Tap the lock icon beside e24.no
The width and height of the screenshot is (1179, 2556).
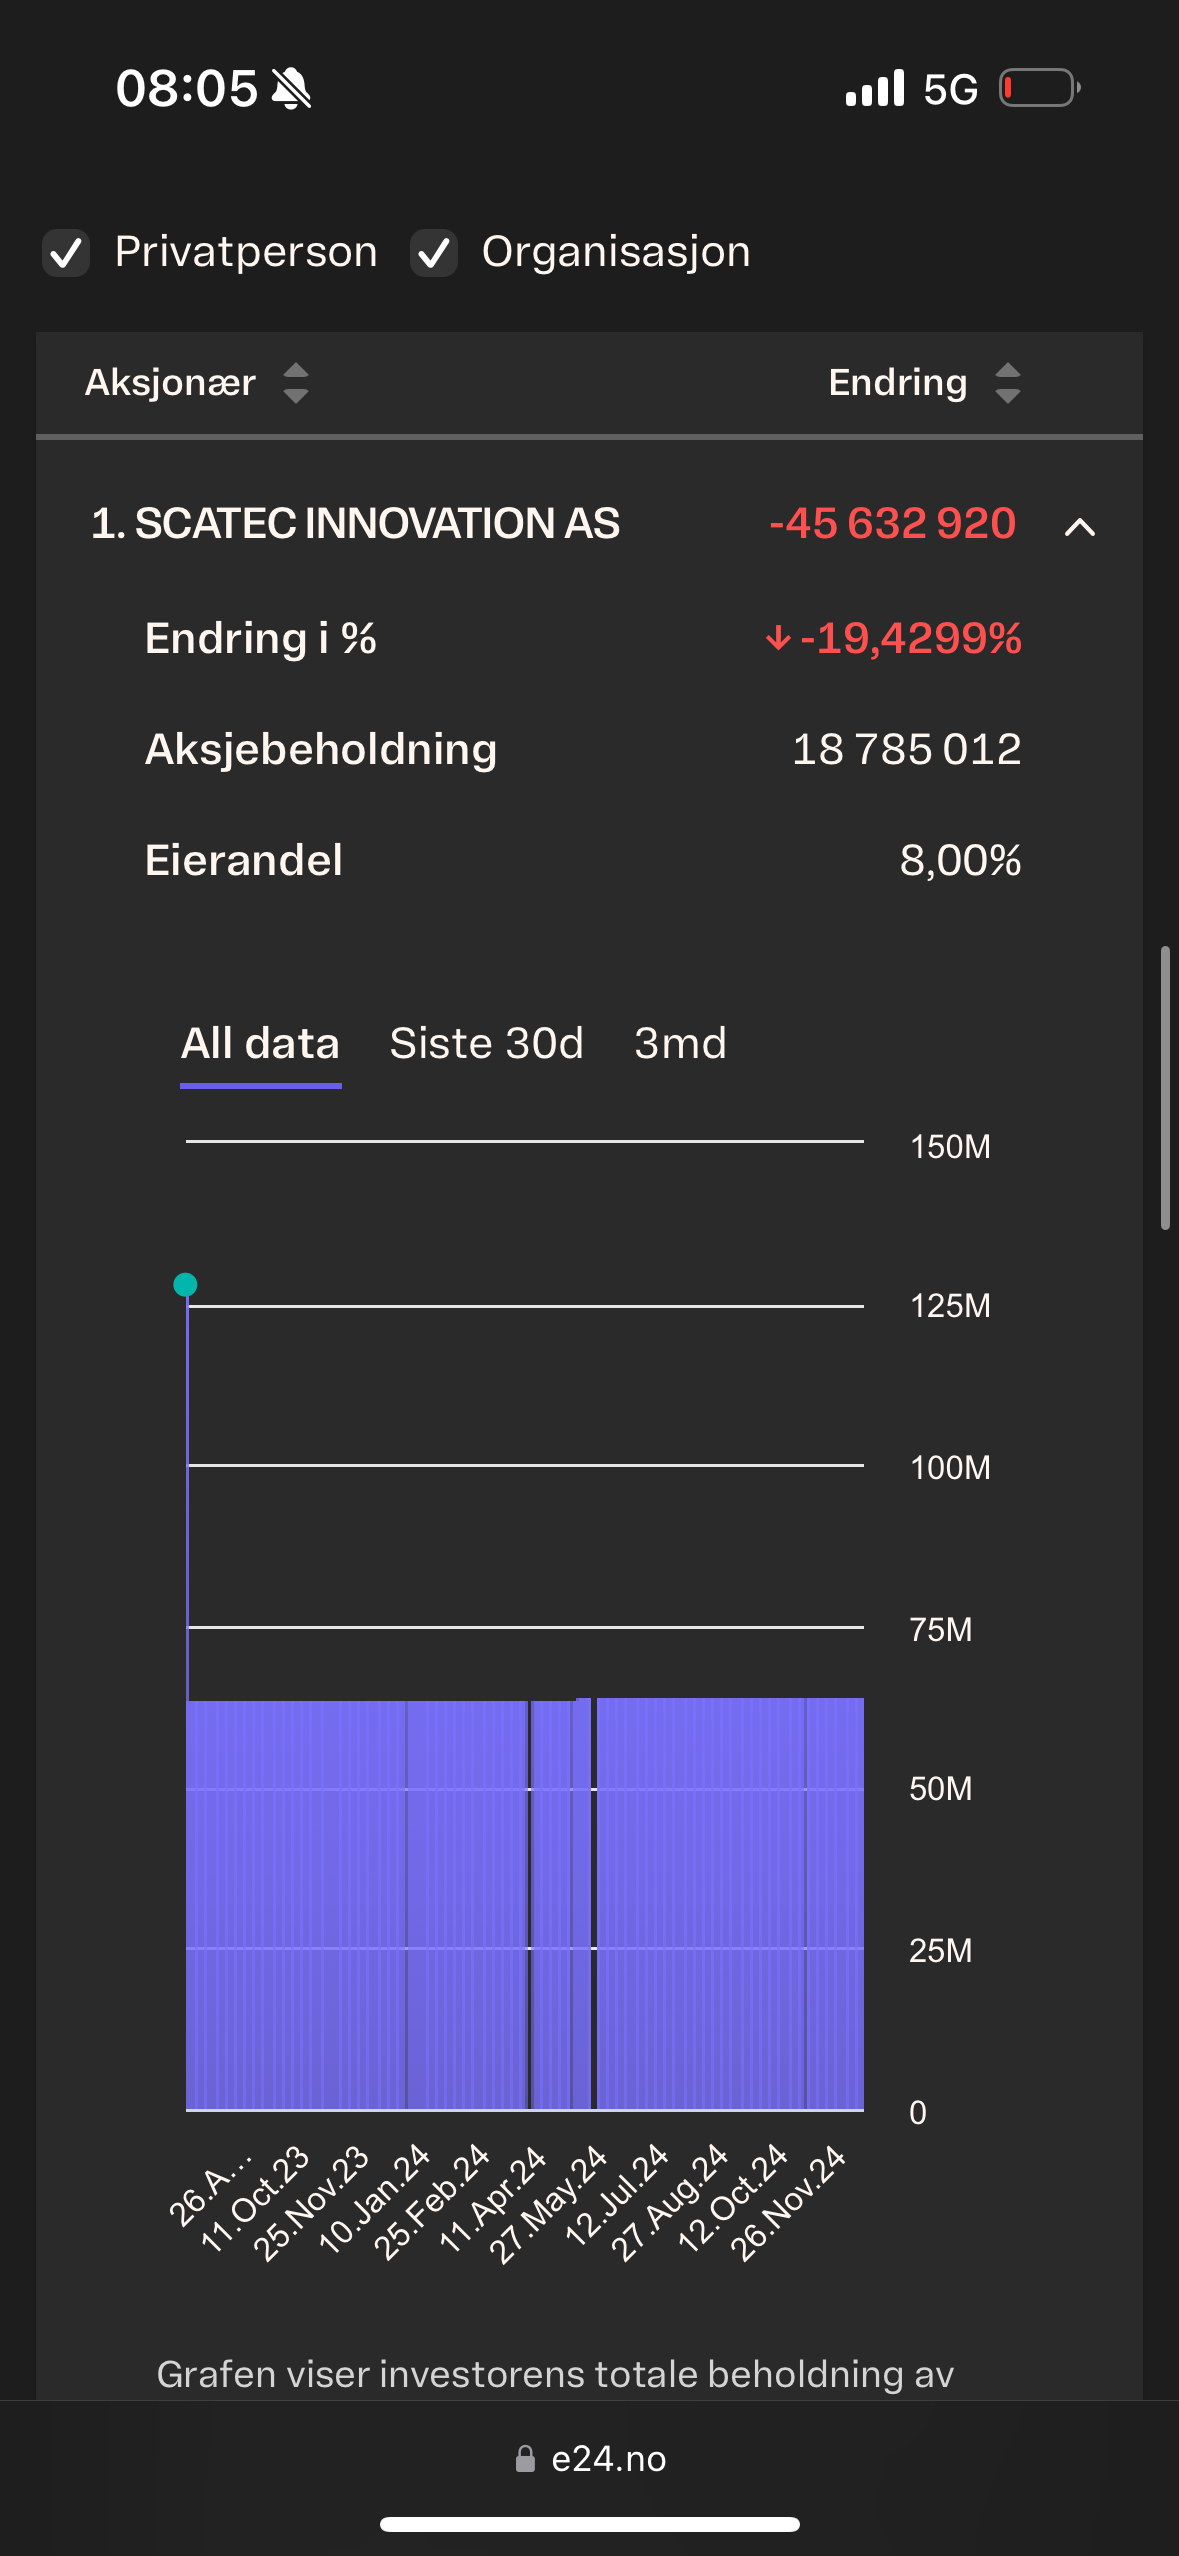coord(525,2459)
